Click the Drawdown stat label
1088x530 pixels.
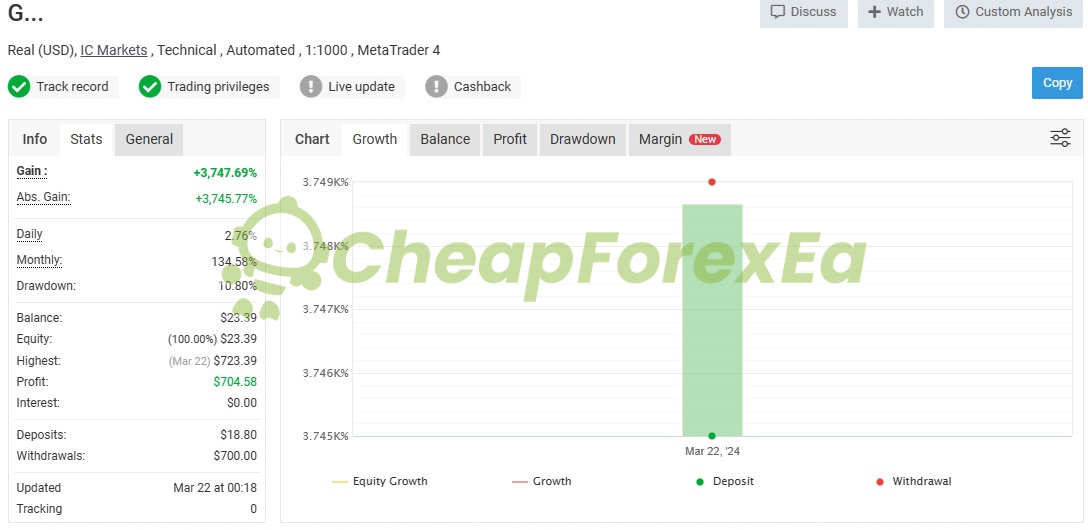click(46, 286)
